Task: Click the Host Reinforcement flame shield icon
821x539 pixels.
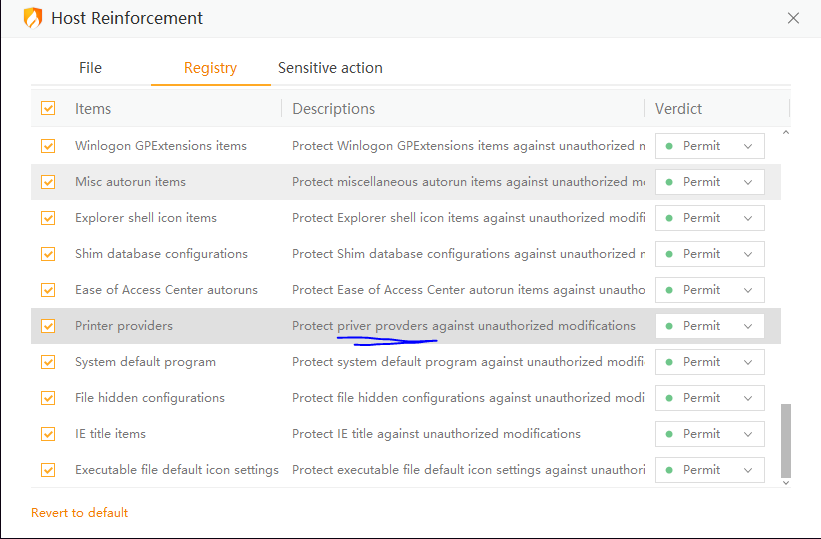Action: click(x=33, y=18)
